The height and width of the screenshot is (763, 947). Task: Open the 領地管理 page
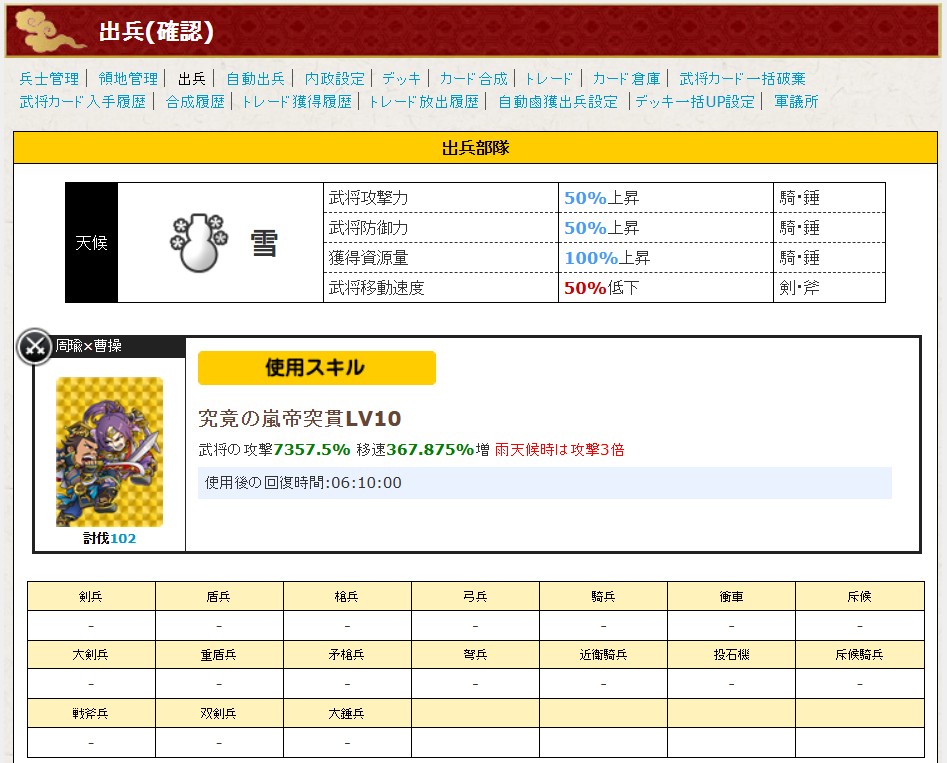coord(128,78)
